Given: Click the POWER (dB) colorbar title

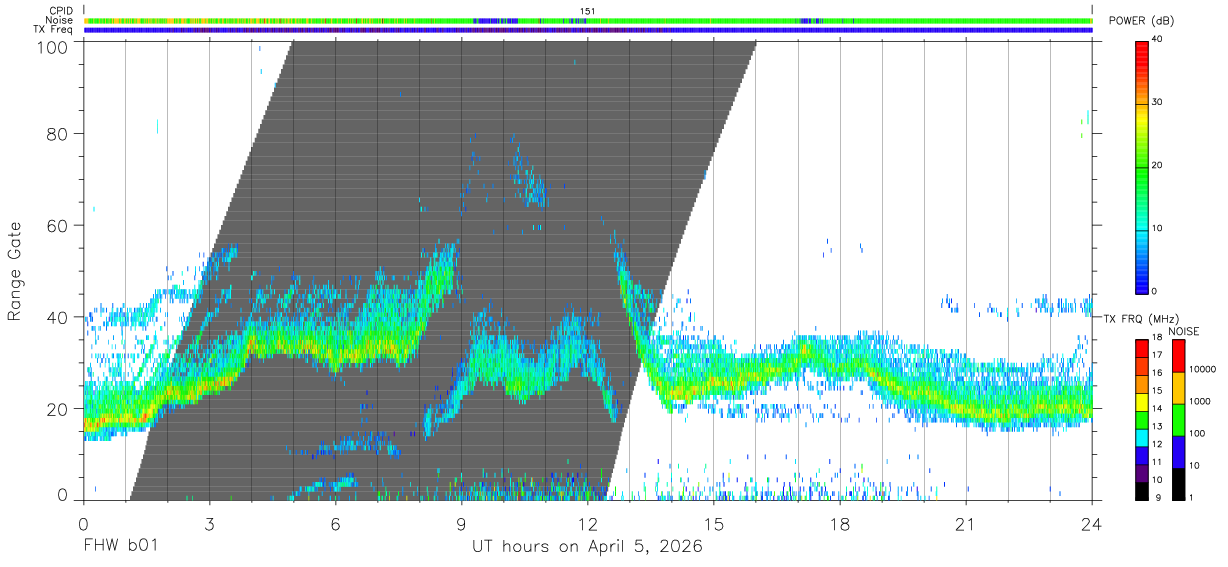Looking at the screenshot, I should tap(1141, 21).
